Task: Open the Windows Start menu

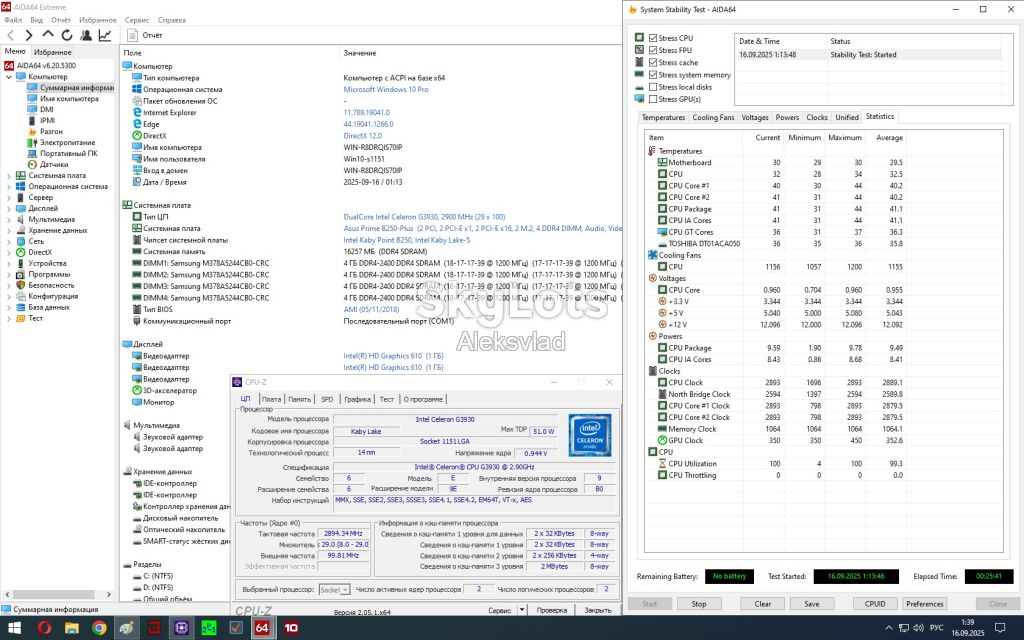Action: pyautogui.click(x=14, y=628)
